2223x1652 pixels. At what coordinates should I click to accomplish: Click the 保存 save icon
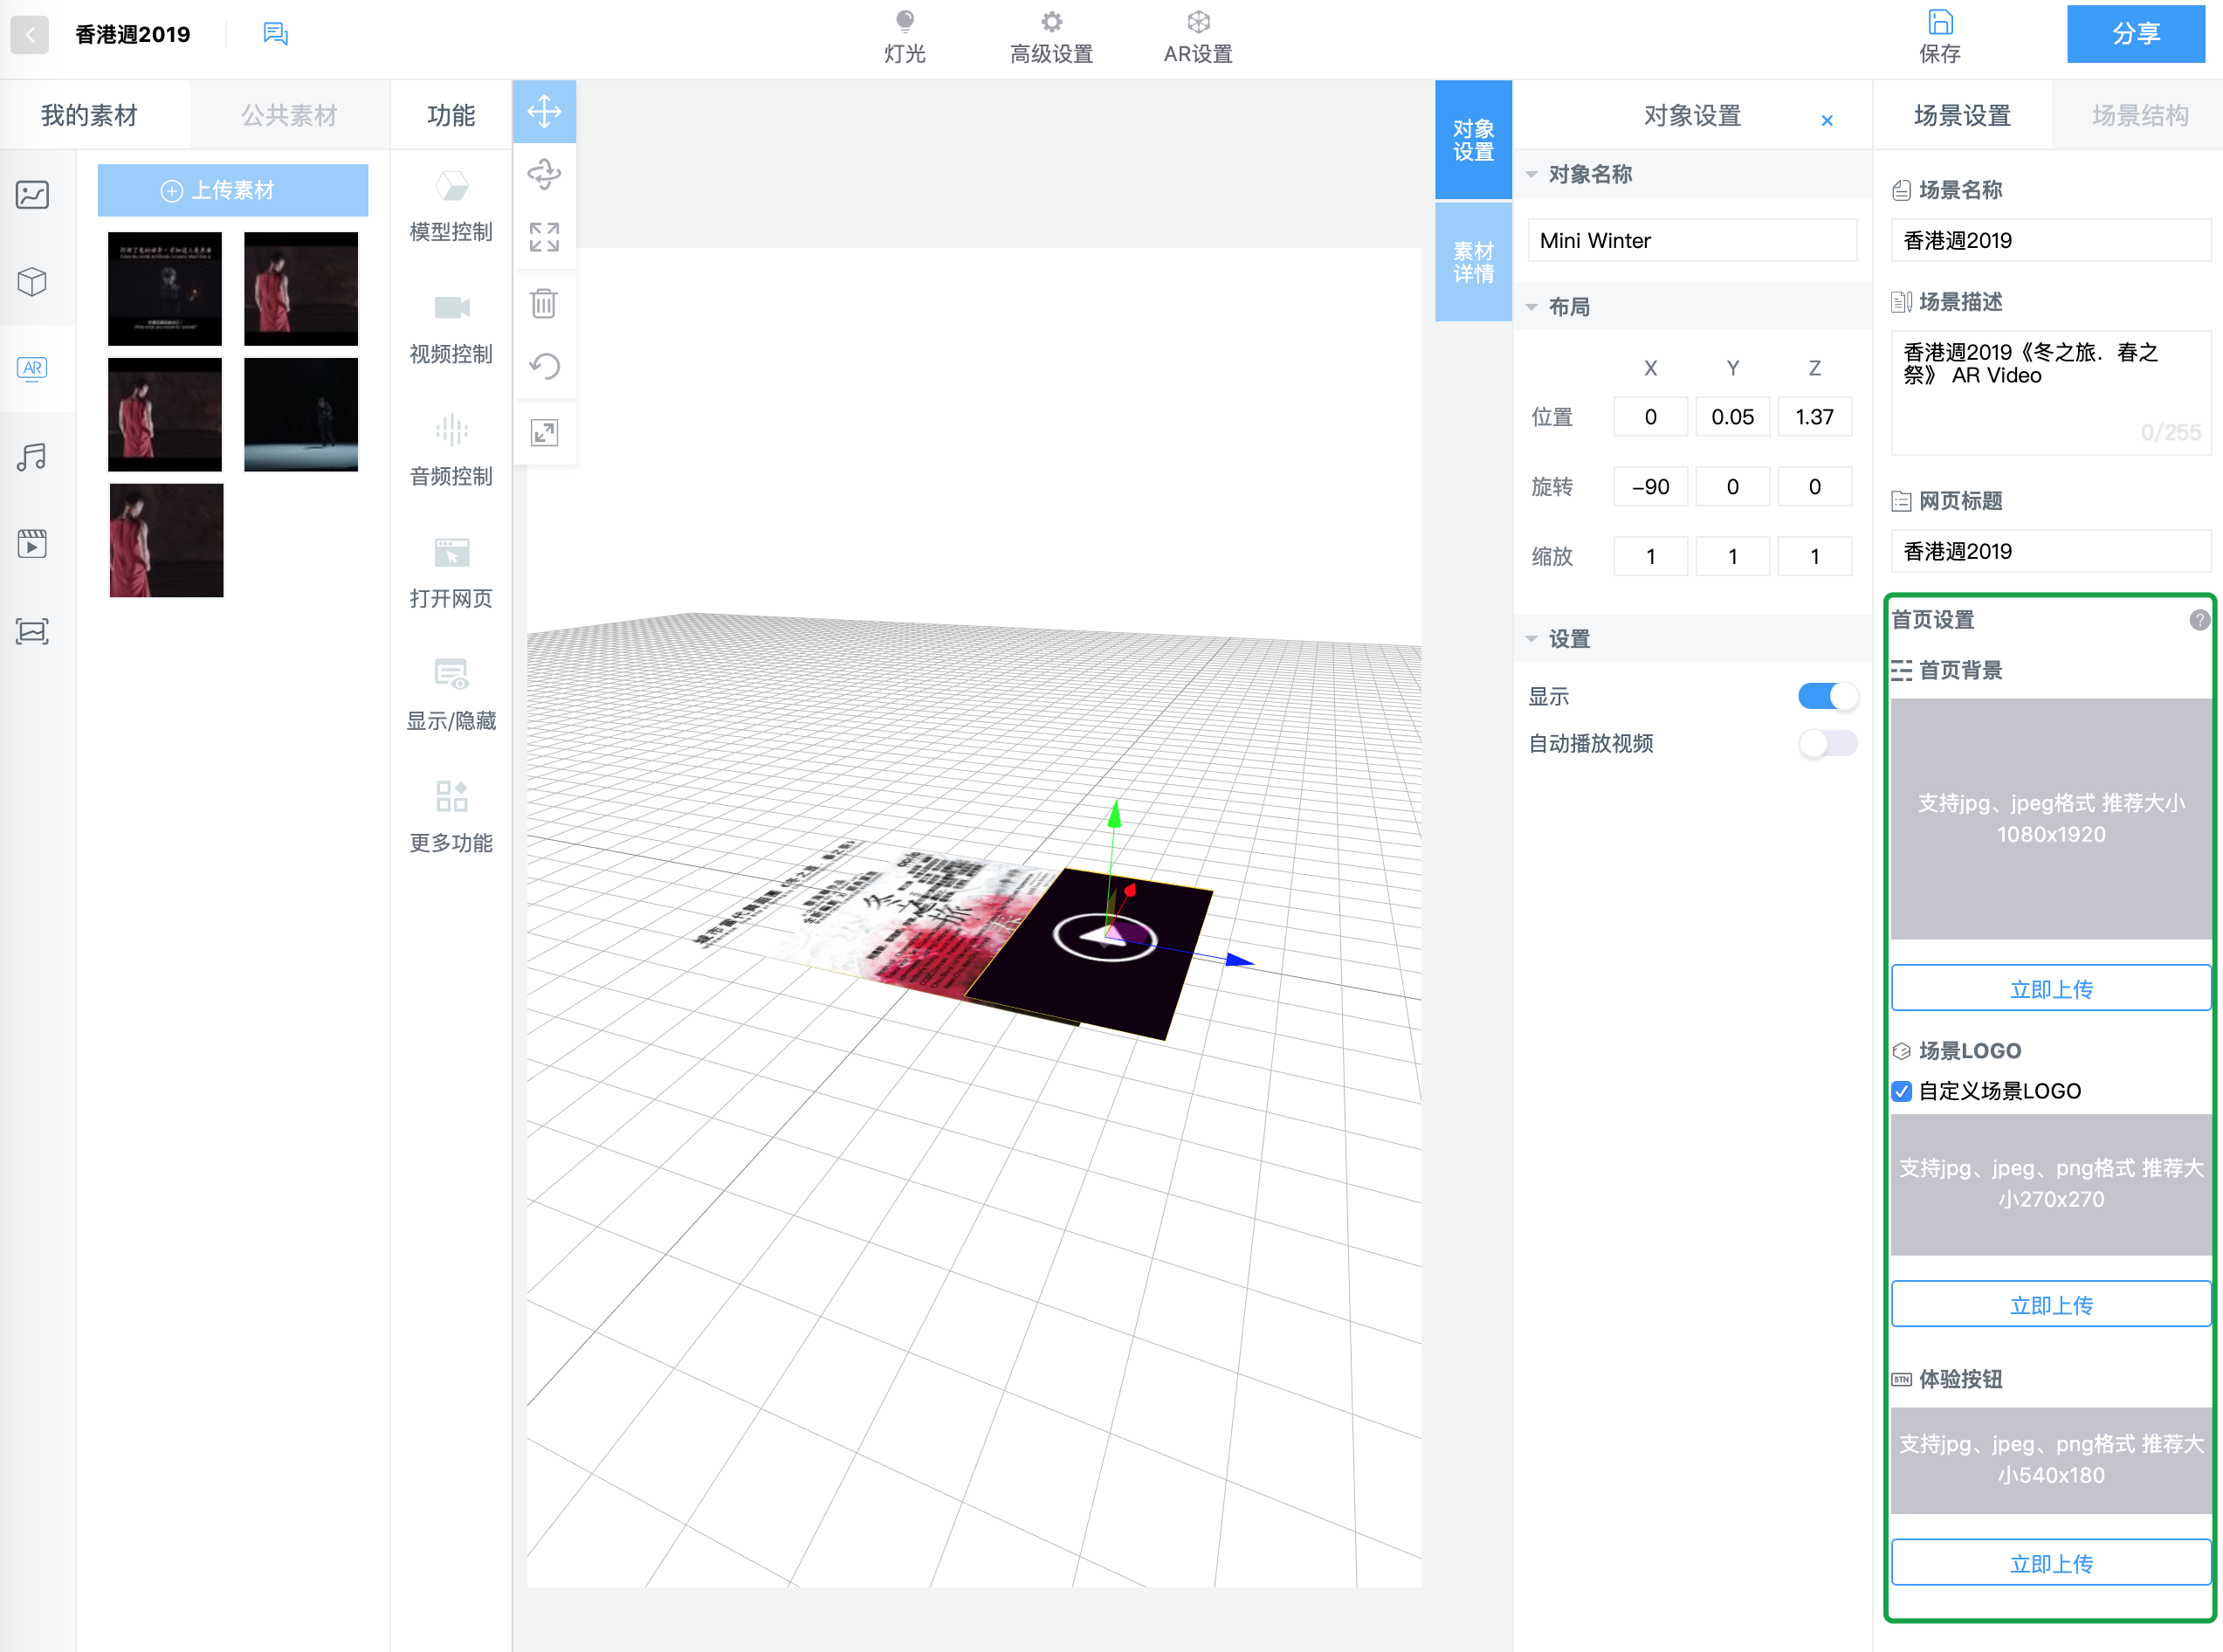pyautogui.click(x=1940, y=22)
